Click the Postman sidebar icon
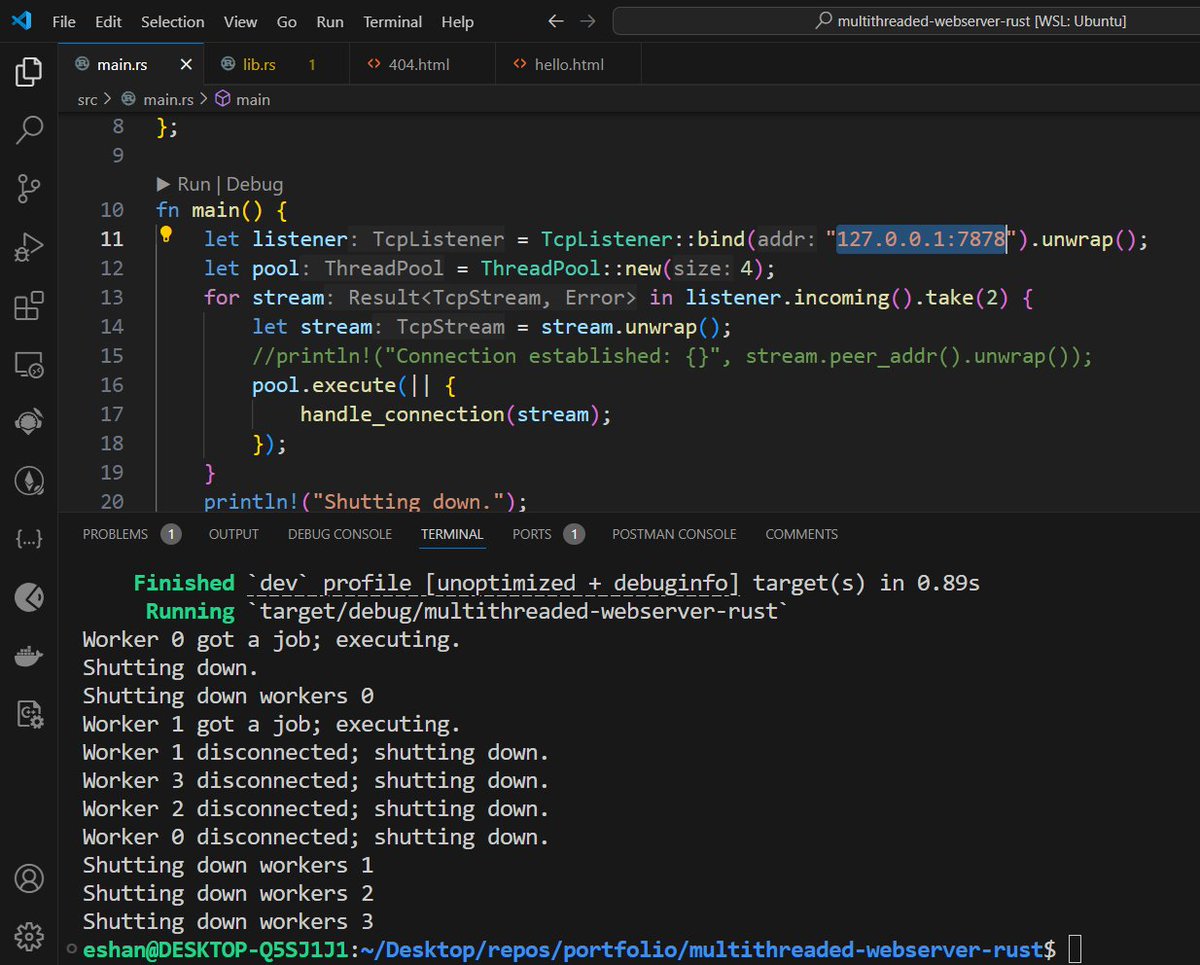The height and width of the screenshot is (965, 1200). point(28,597)
